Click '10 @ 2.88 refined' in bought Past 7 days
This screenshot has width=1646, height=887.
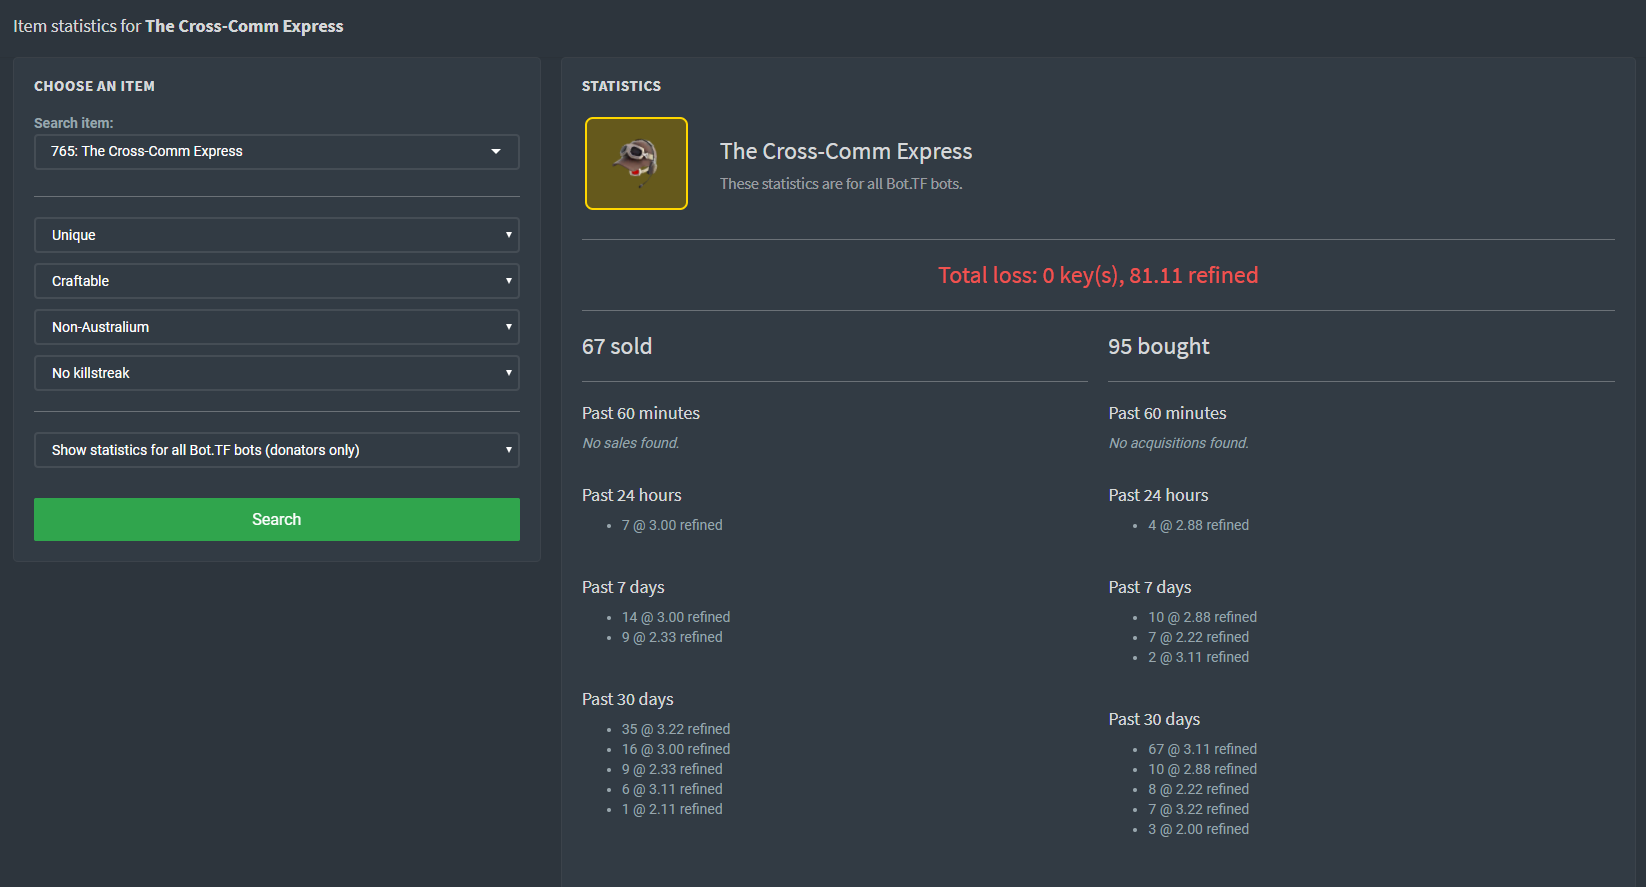pyautogui.click(x=1203, y=617)
